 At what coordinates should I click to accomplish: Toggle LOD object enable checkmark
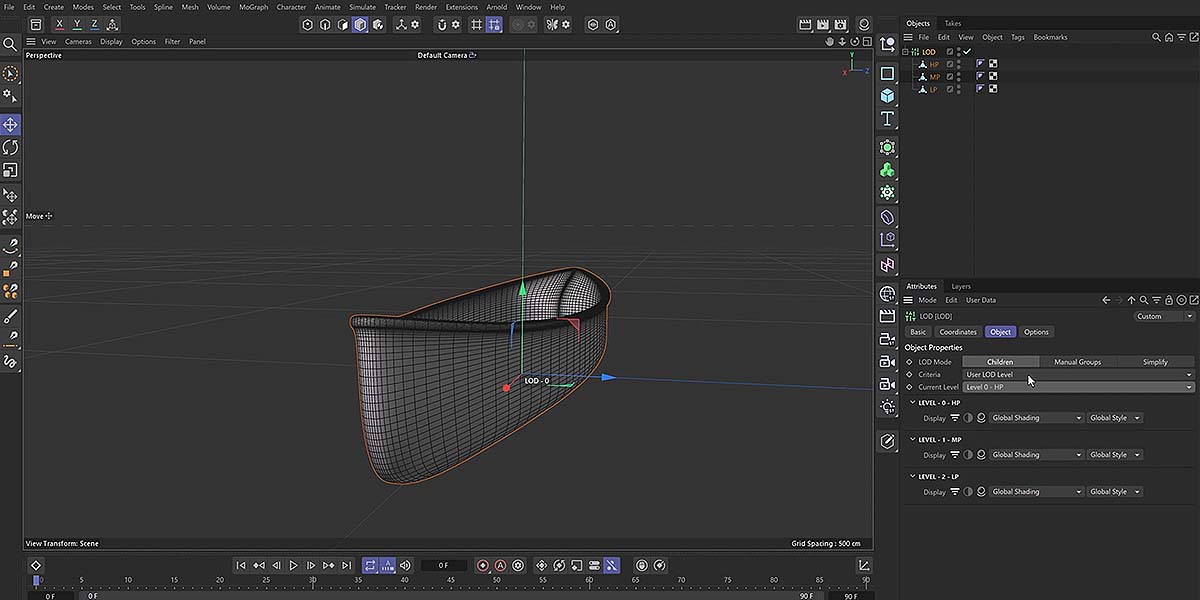[967, 52]
